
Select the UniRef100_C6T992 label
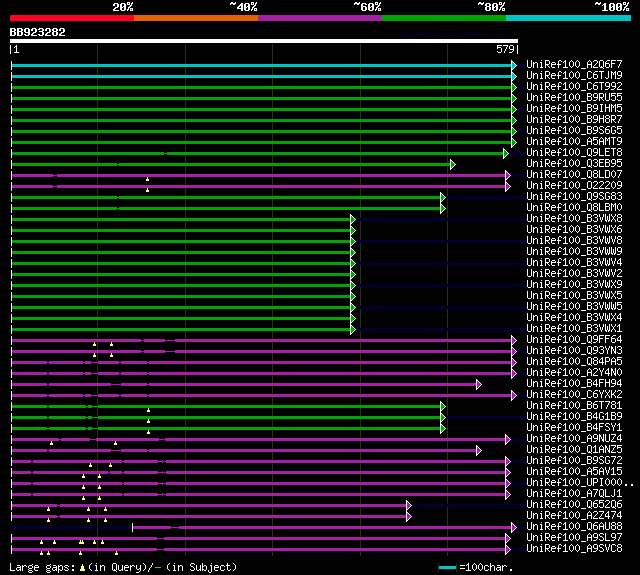[574, 87]
